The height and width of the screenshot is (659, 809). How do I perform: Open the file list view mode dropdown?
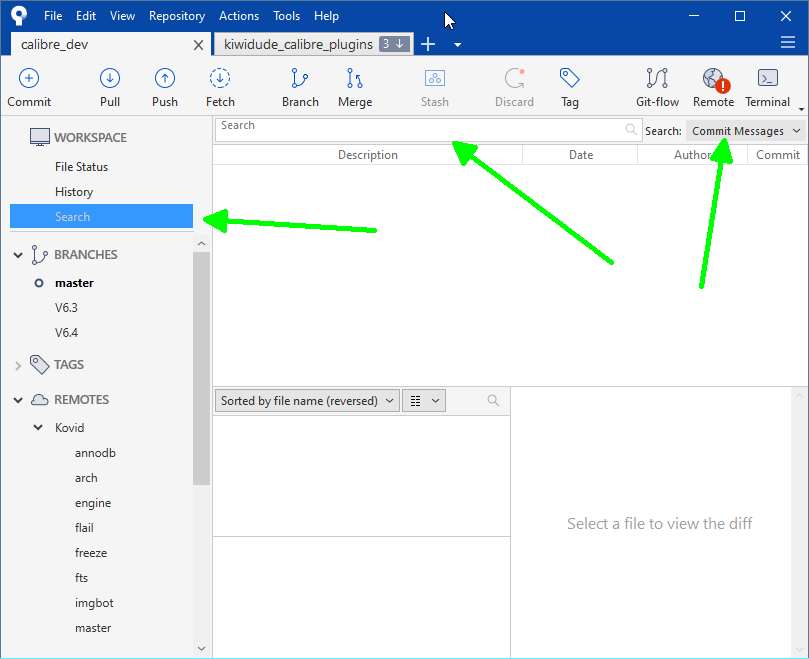point(424,401)
